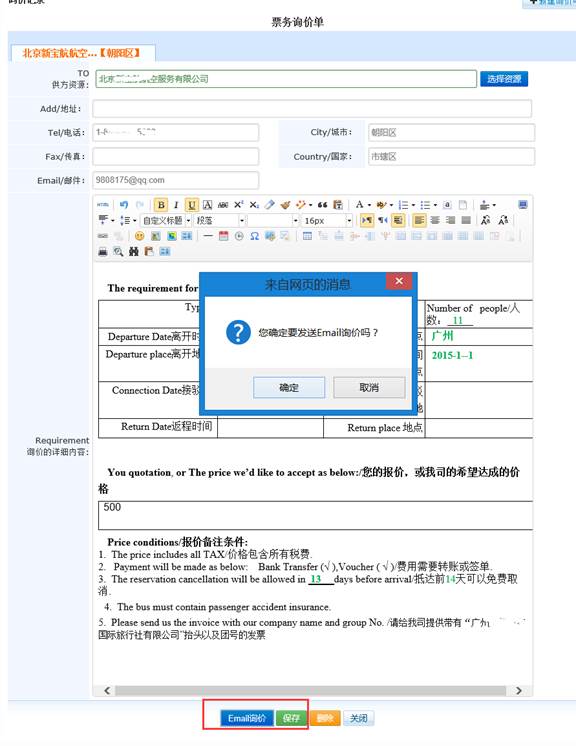
Task: Click 取消 in the message dialog
Action: (x=369, y=387)
